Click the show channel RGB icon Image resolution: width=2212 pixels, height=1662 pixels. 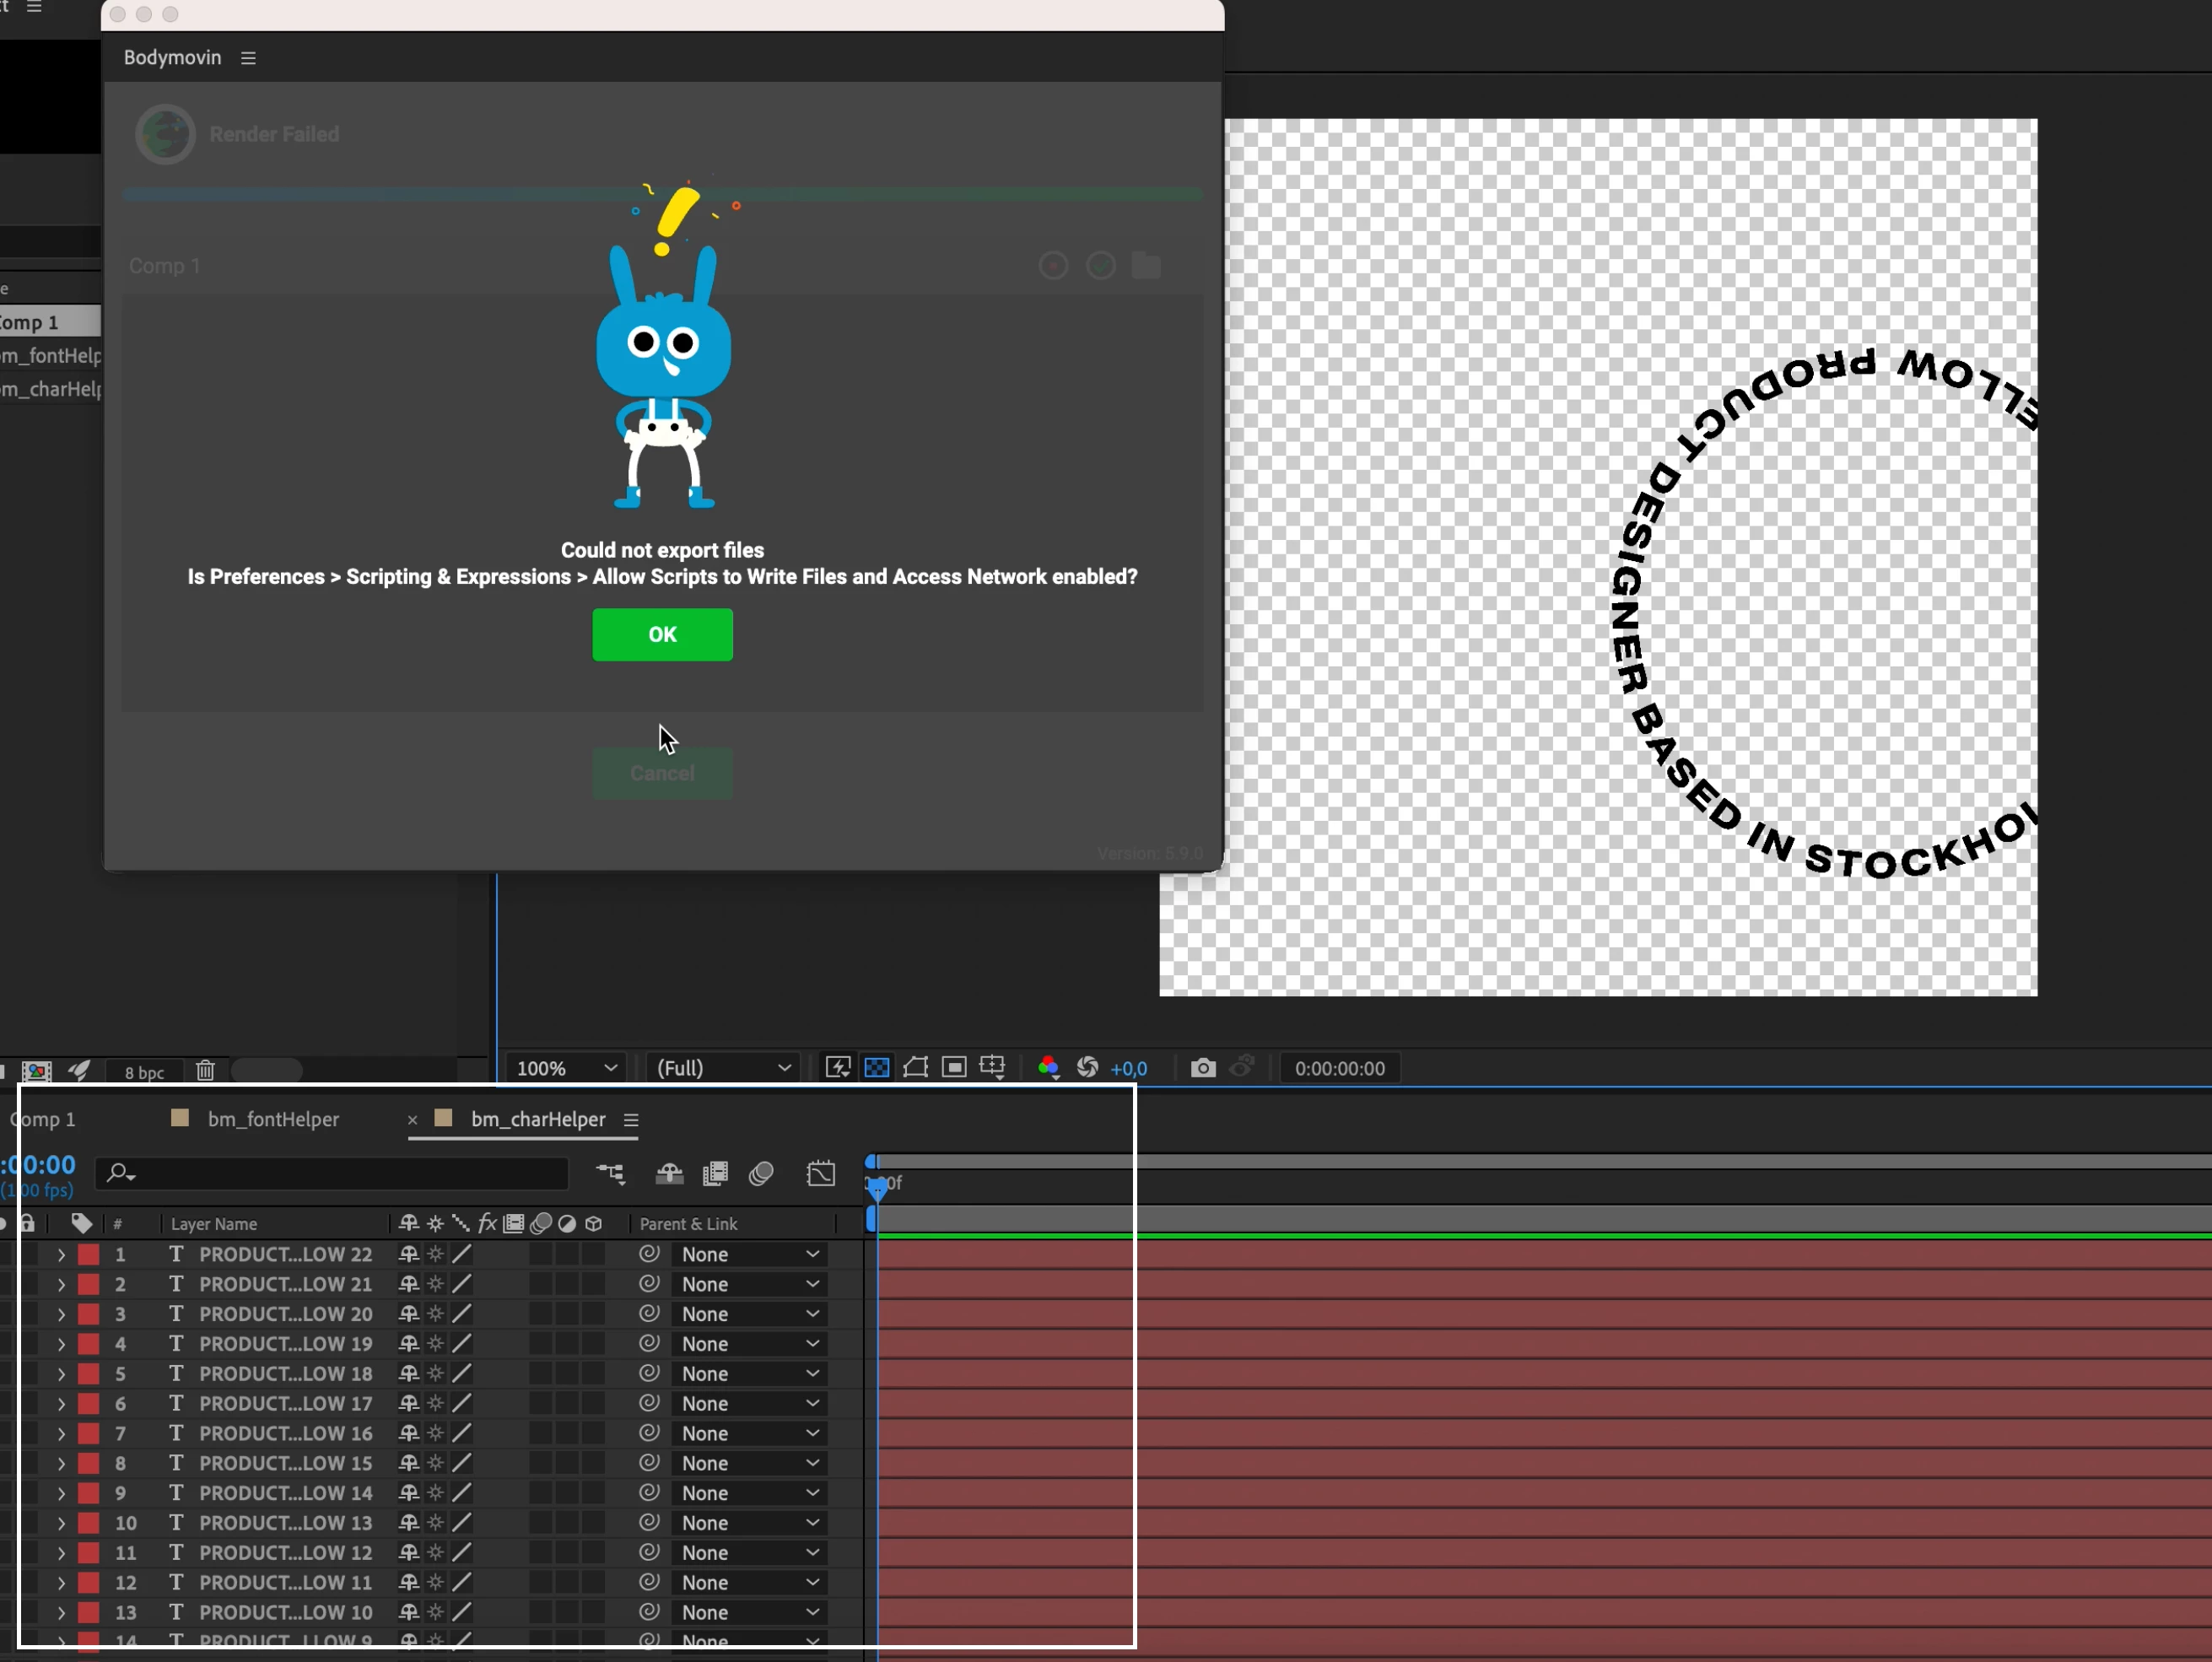pos(1048,1068)
